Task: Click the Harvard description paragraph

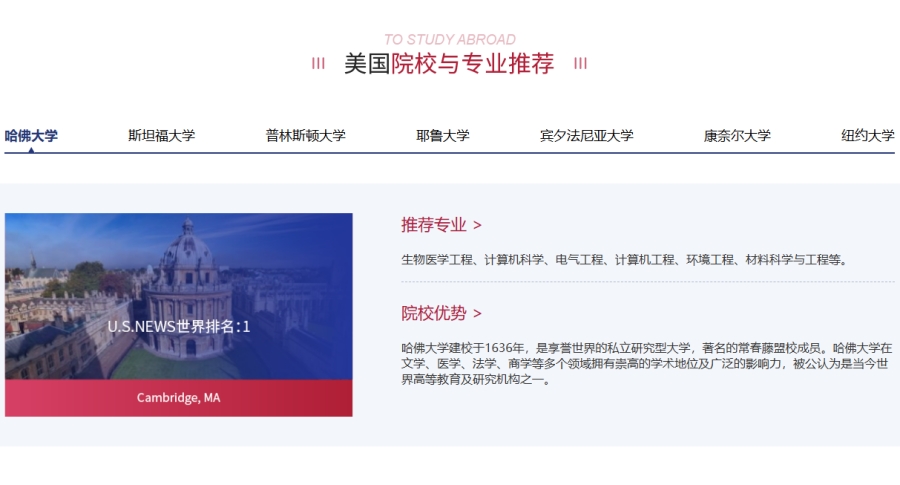Action: point(646,363)
